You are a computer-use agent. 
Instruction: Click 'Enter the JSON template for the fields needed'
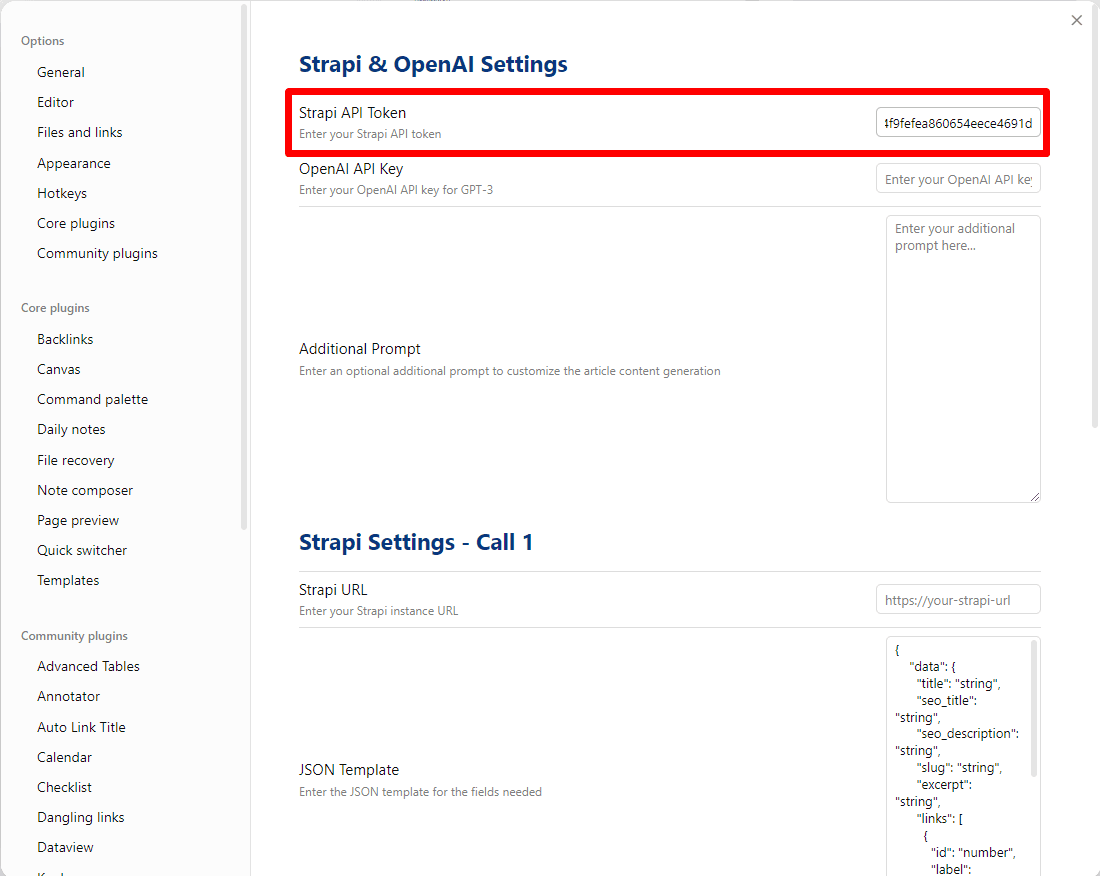point(420,792)
